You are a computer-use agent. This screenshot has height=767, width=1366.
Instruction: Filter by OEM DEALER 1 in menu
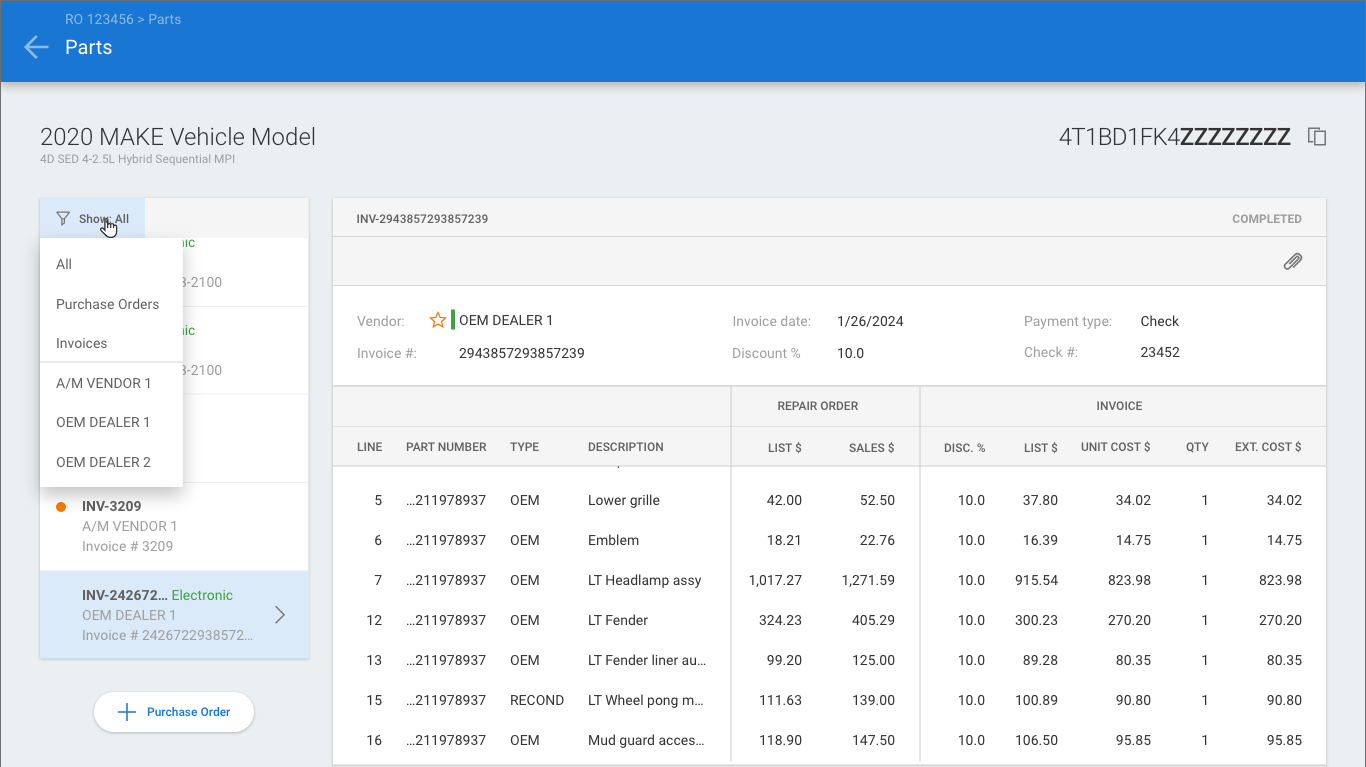tap(111, 422)
